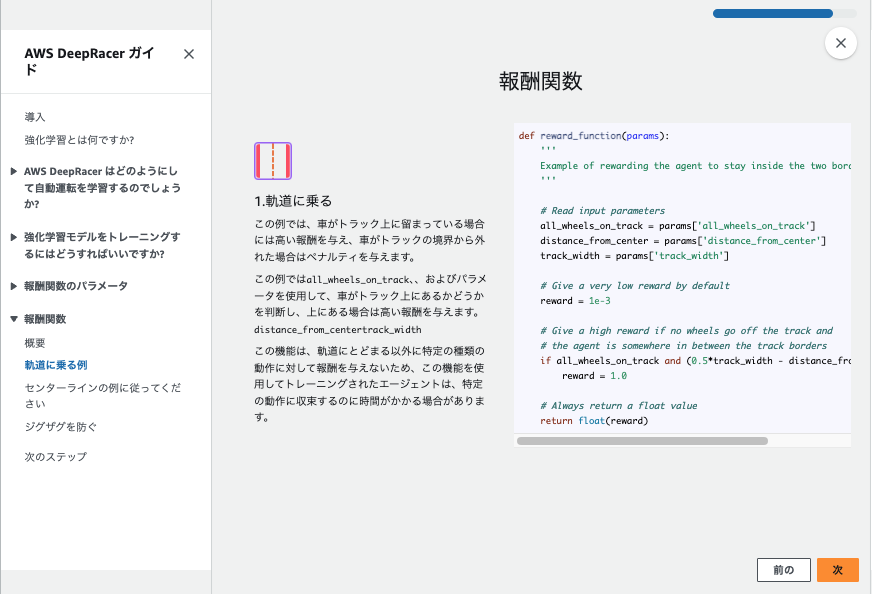Collapse the 報酬関数 section arrow
The image size is (872, 594).
tap(14, 319)
